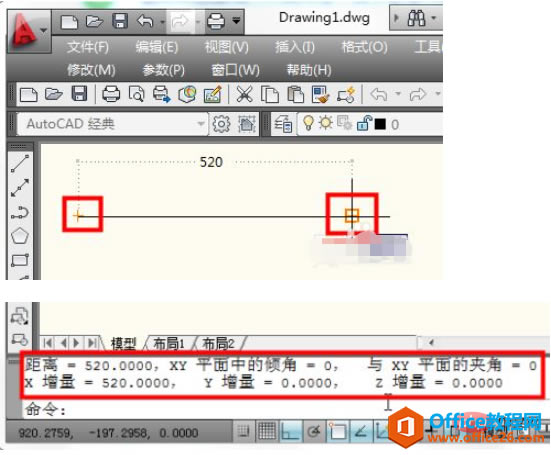Screen dimensions: 551x455
Task: Select the Rectangle tool
Action: (20, 260)
